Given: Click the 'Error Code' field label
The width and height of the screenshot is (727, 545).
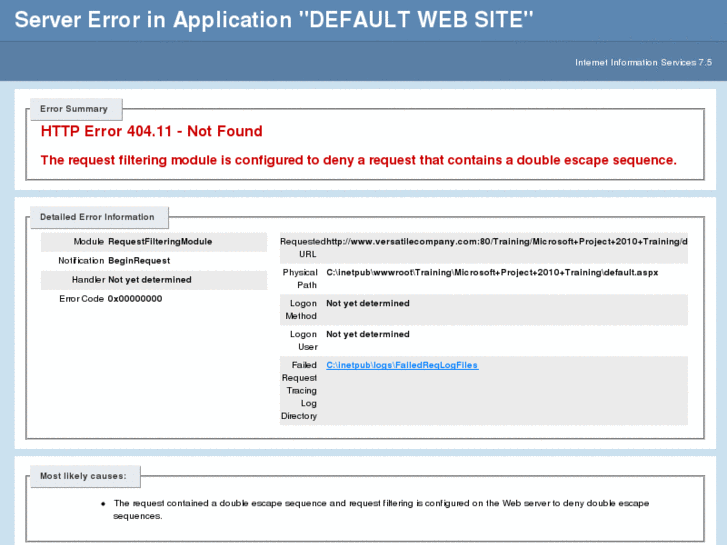Looking at the screenshot, I should coord(81,299).
